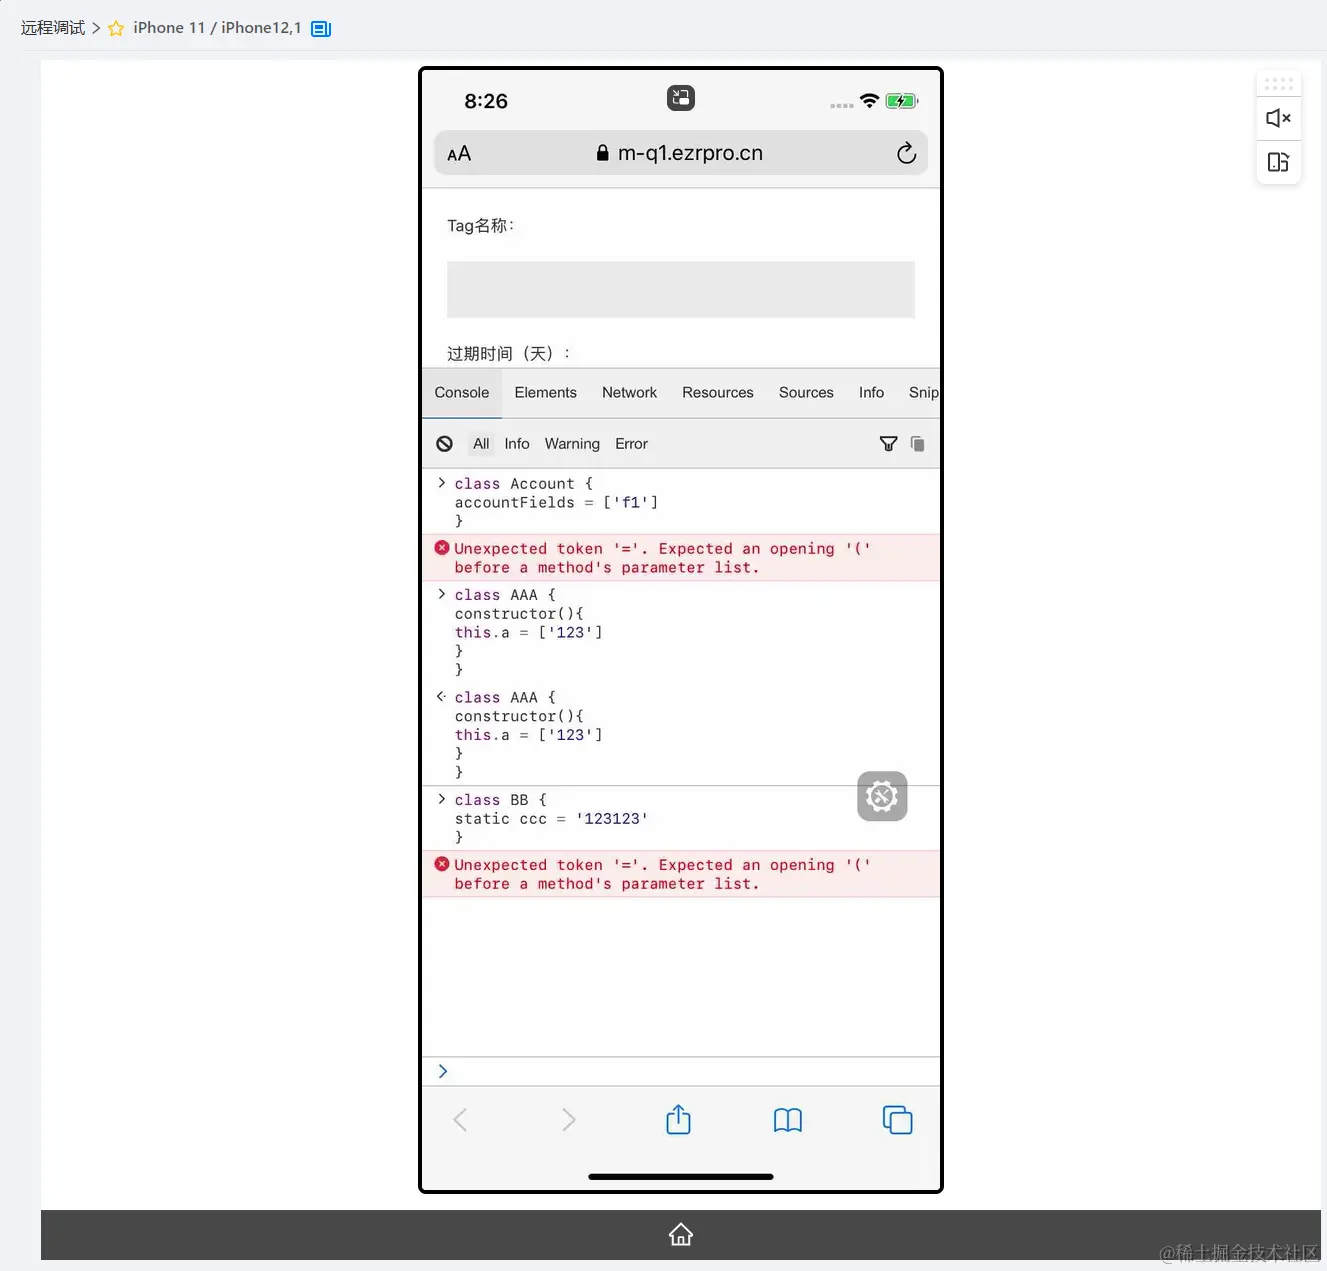Go back in Safari

point(460,1120)
